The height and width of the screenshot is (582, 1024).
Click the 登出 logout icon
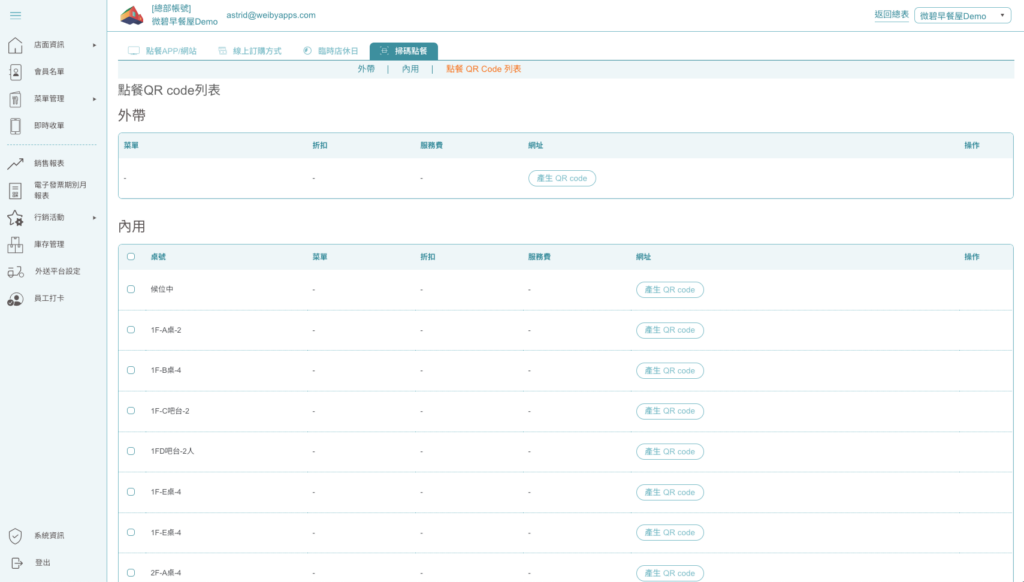click(16, 562)
